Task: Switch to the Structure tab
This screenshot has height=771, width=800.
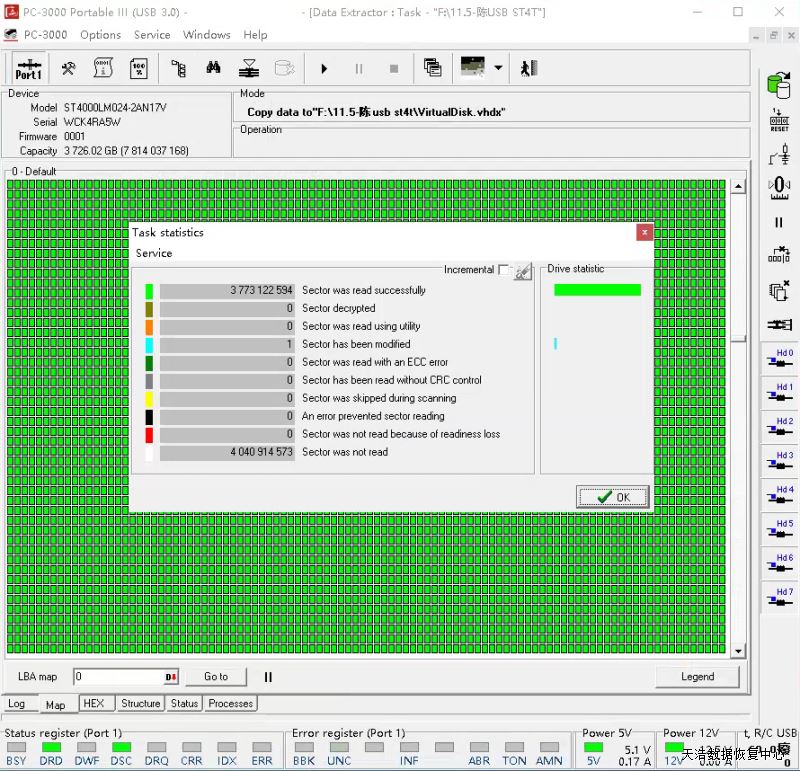Action: click(x=140, y=704)
